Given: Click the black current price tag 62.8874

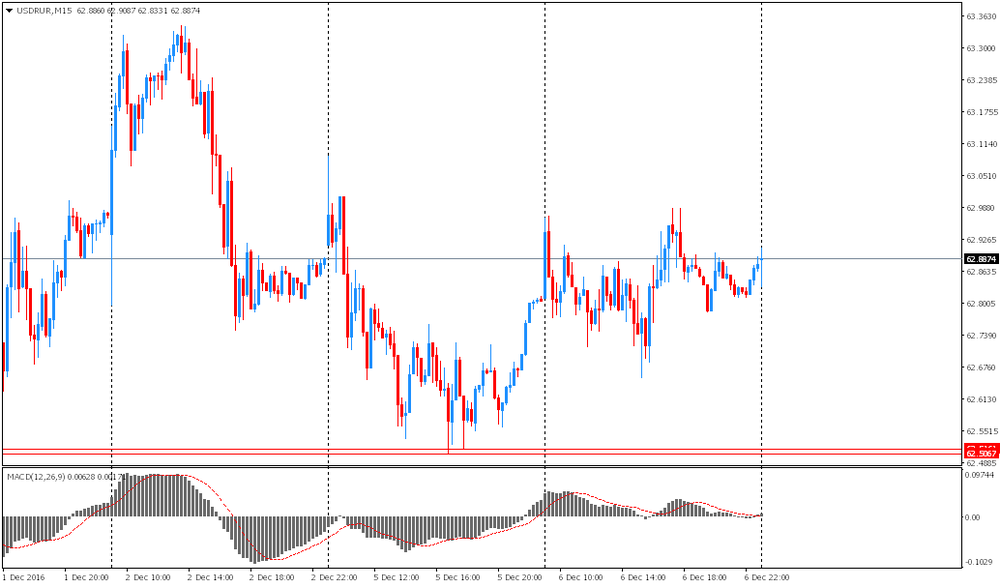Looking at the screenshot, I should click(981, 259).
